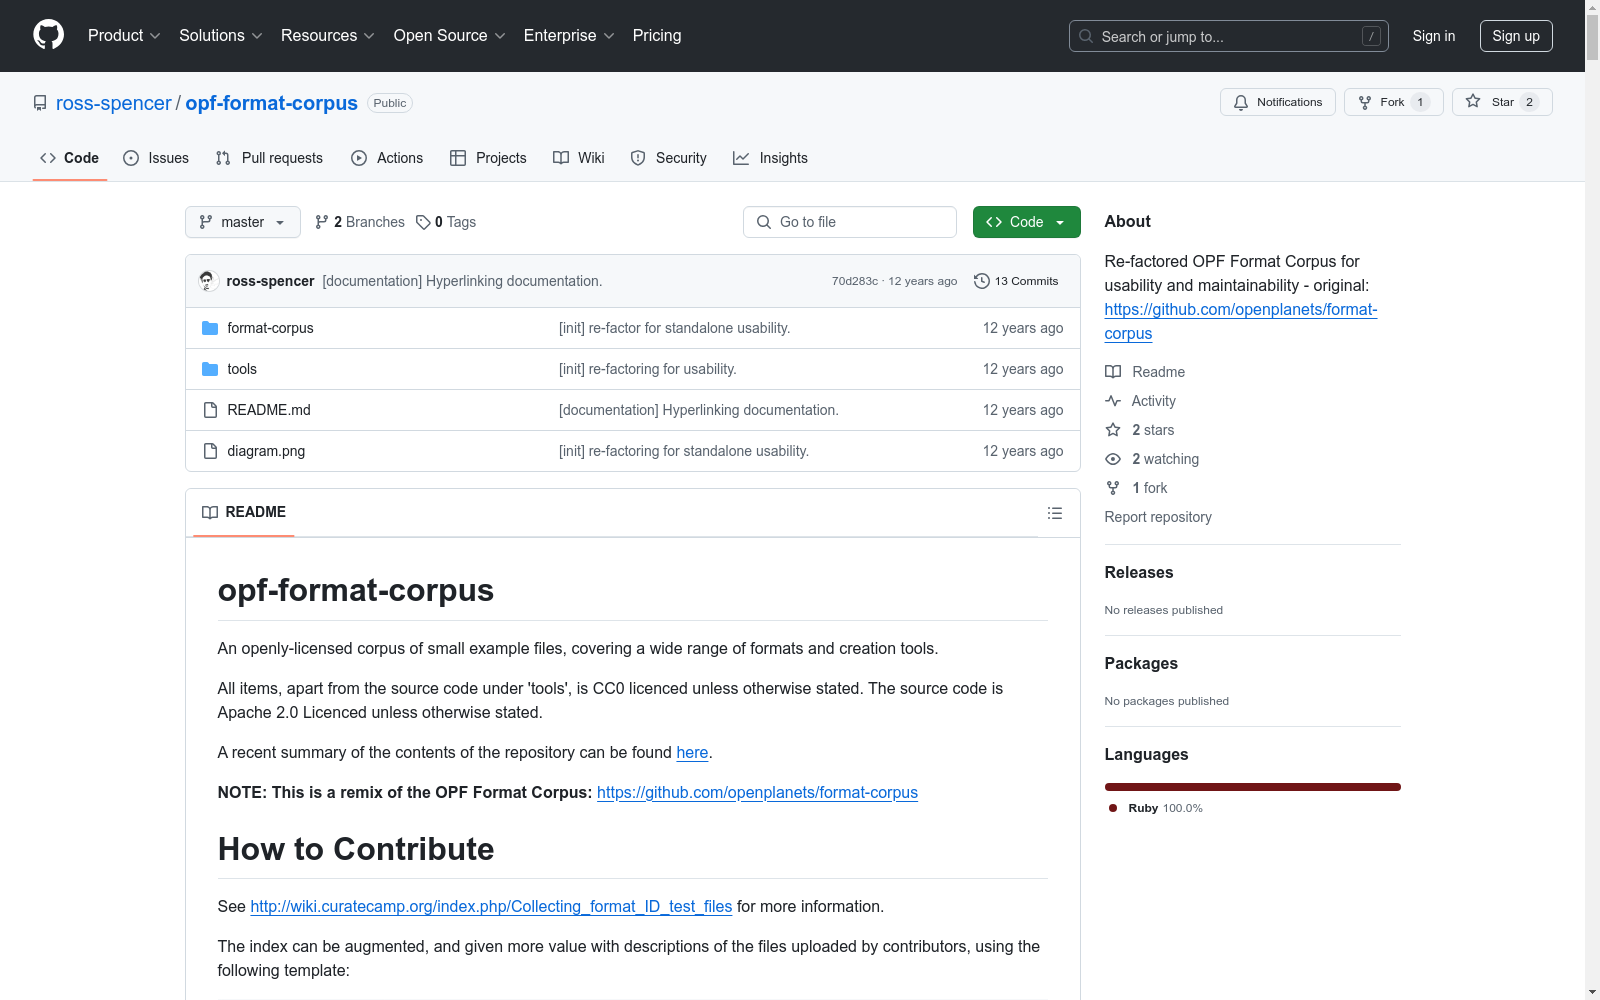Open the Security tab

click(668, 158)
